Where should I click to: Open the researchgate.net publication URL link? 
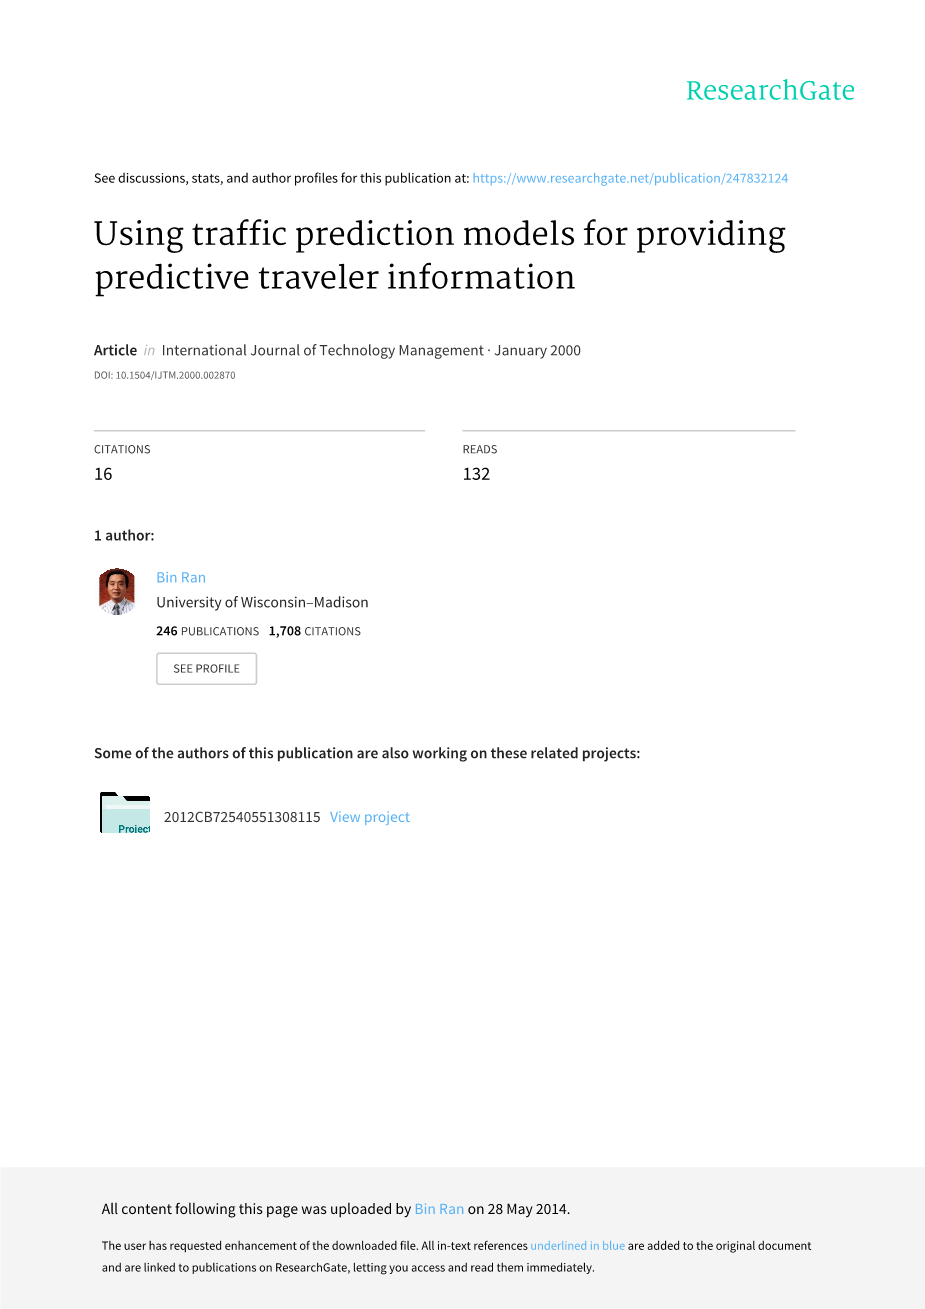pyautogui.click(x=630, y=178)
